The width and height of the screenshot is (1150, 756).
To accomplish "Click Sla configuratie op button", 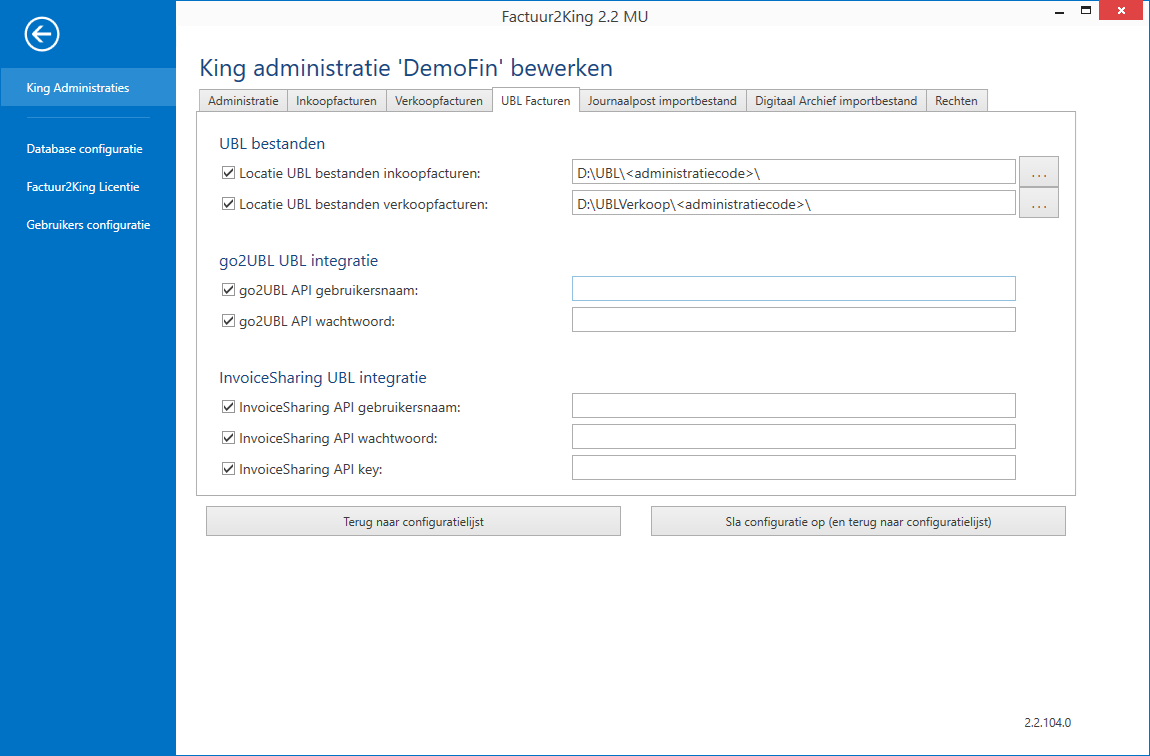I will (x=858, y=521).
